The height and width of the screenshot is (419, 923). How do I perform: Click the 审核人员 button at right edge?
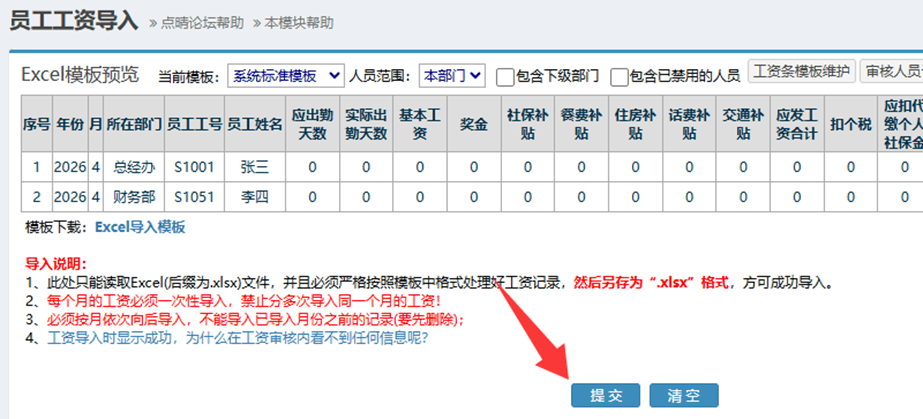892,72
